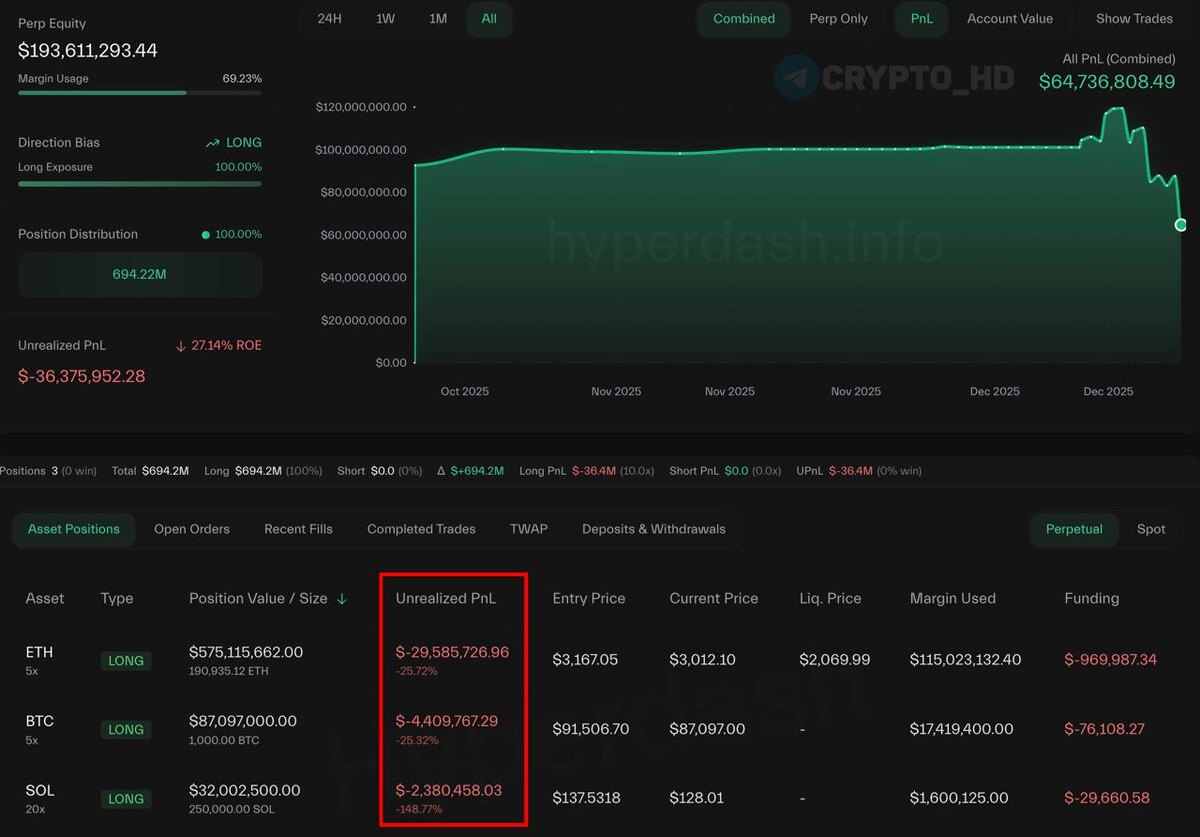Select the All time range

pyautogui.click(x=489, y=19)
